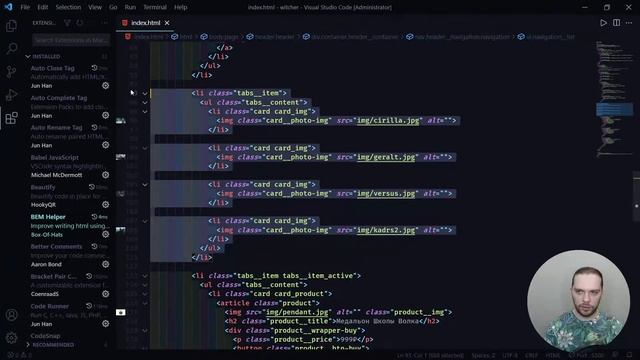Open the gear for BEM Helper extension
640x360 pixels.
pos(105,234)
